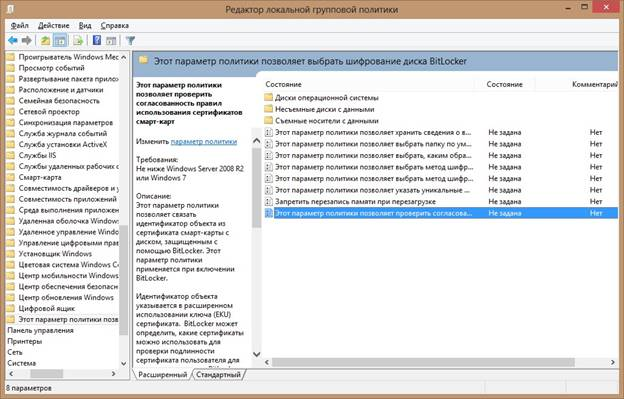The image size is (624, 399).
Task: Click the tree pane scroll down arrow
Action: pos(123,363)
